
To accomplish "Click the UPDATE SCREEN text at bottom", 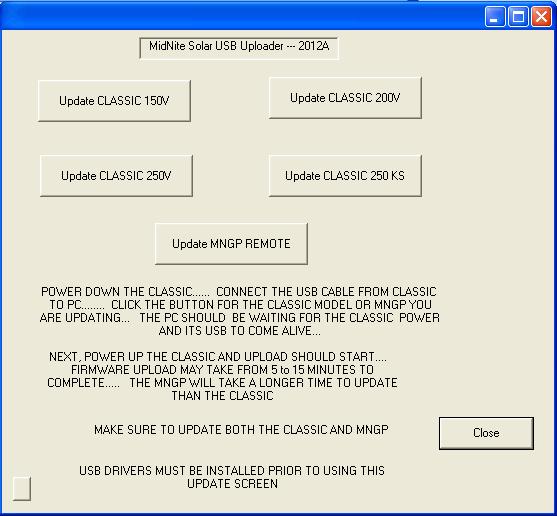I will tap(232, 484).
